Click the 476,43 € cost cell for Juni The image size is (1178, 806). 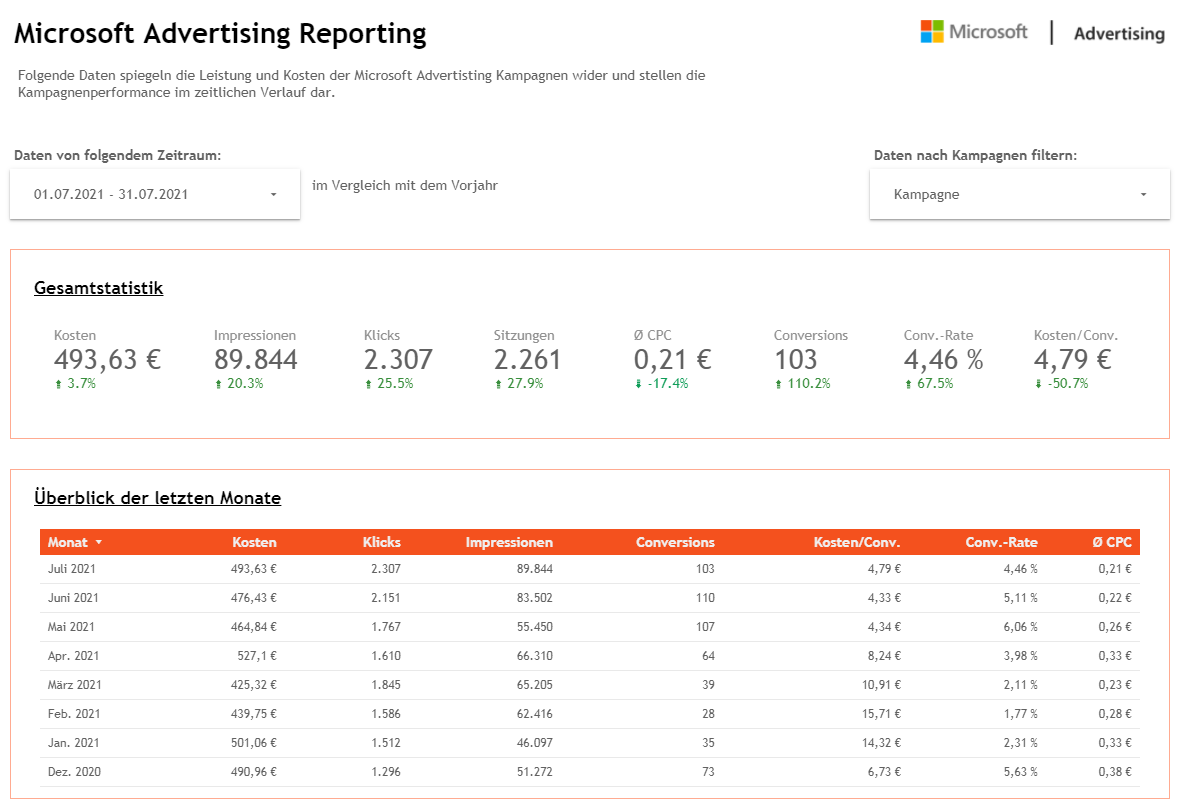[253, 598]
